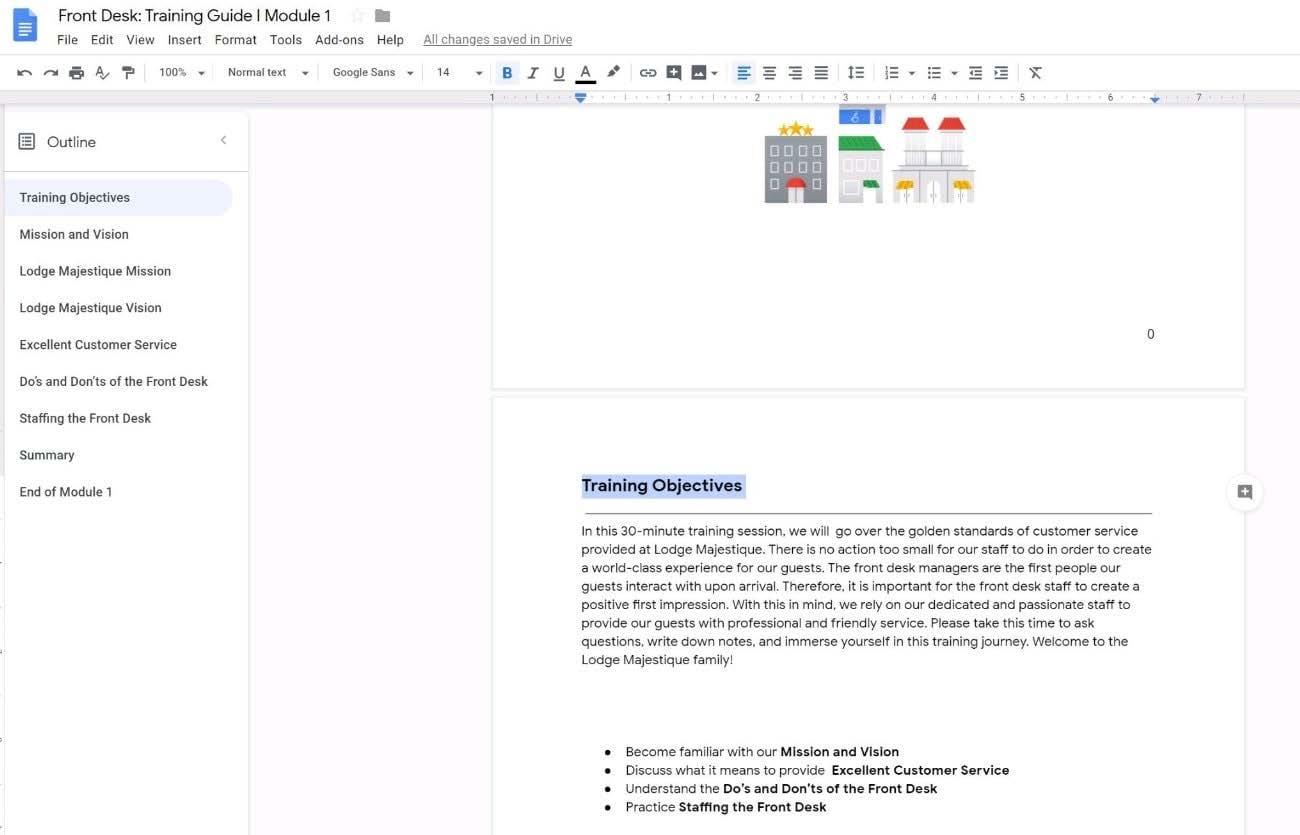Jump to Excellent Customer Service in outline
The height and width of the screenshot is (835, 1300).
pos(98,345)
